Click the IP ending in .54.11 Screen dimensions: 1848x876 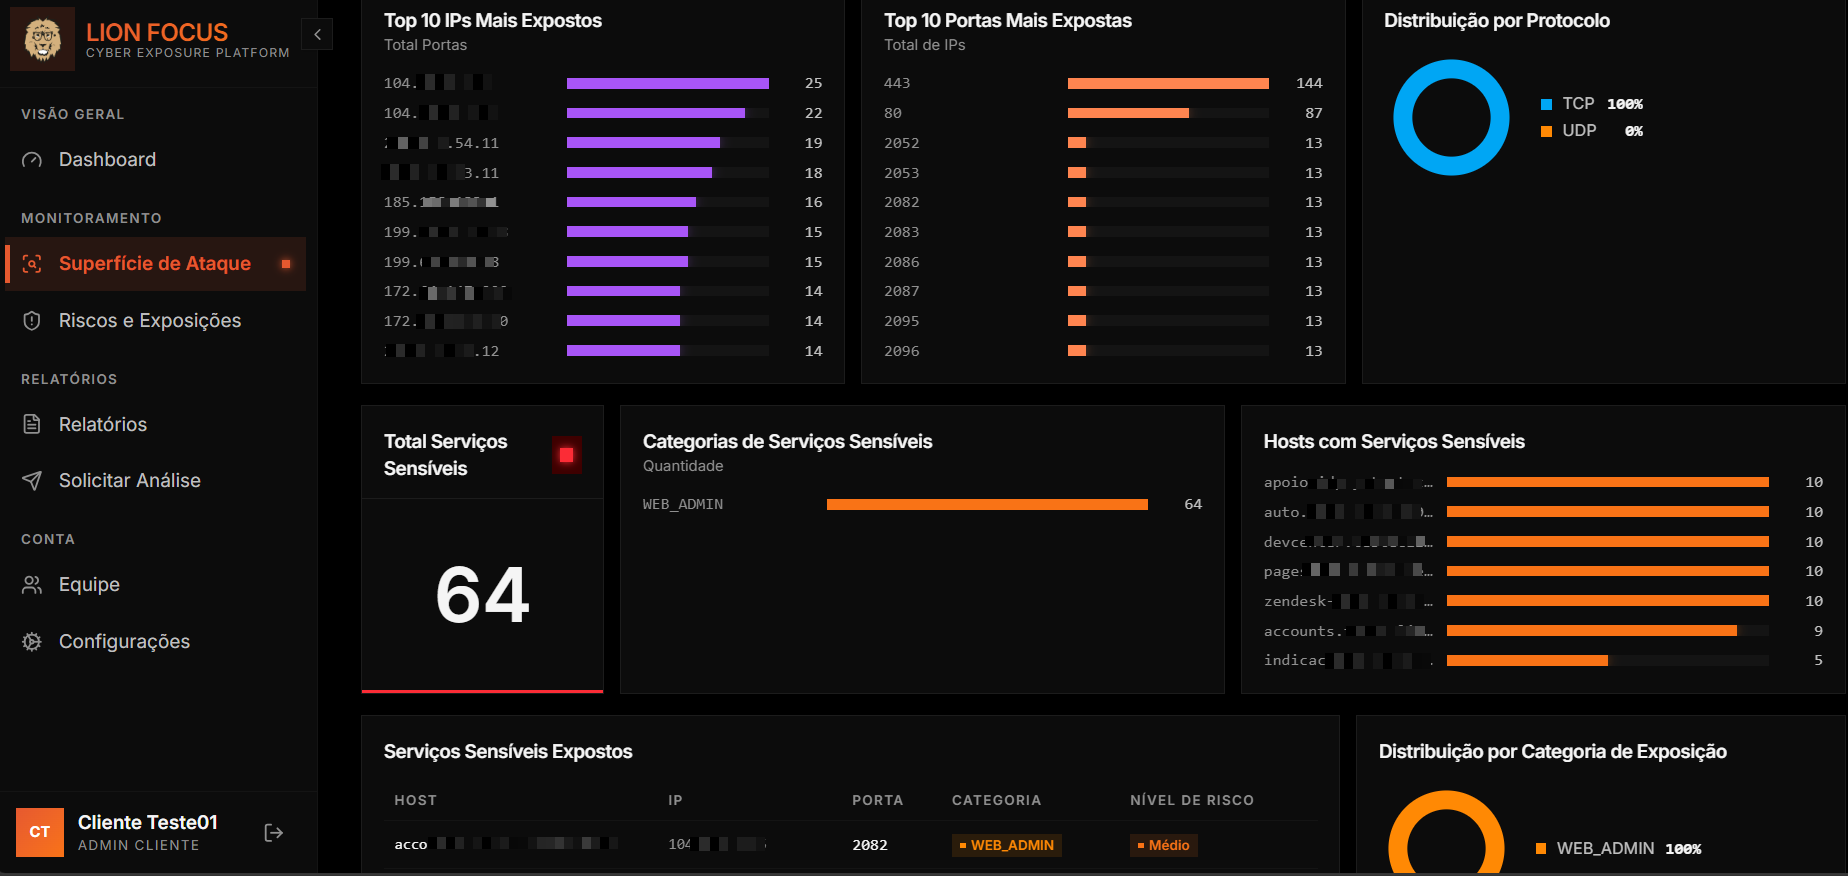(441, 143)
